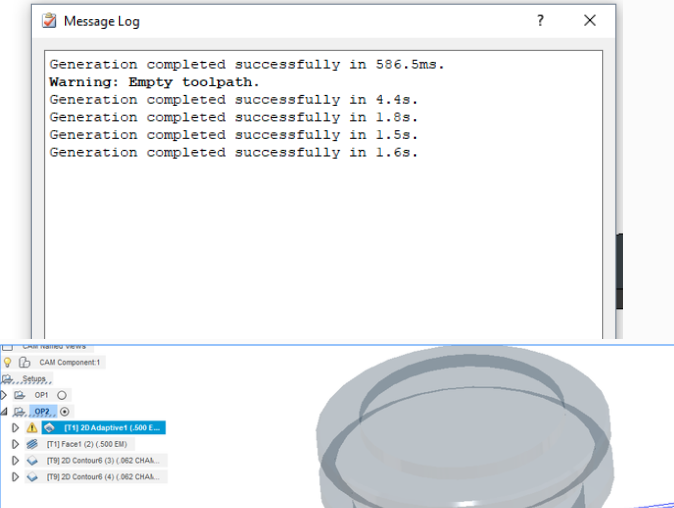The height and width of the screenshot is (508, 674).
Task: Activate OP1 setup radio button
Action: point(62,395)
